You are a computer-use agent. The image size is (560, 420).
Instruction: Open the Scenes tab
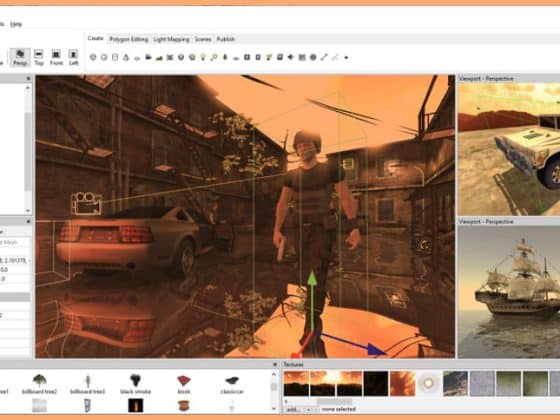[x=203, y=39]
